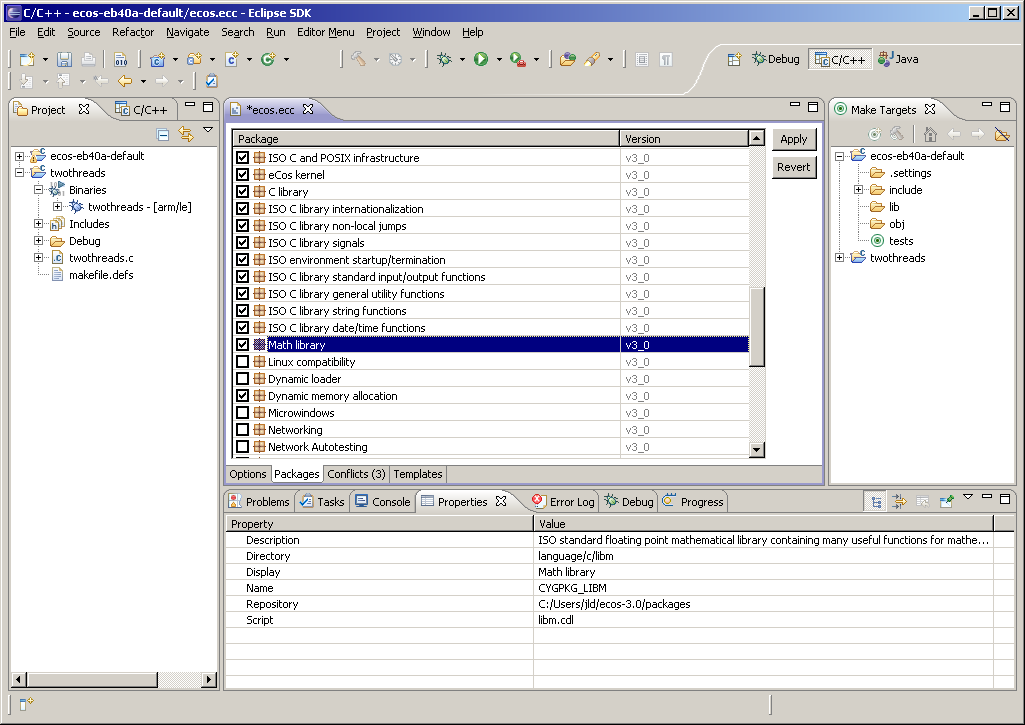
Task: Select makefile.defs in Project view
Action: tap(101, 275)
